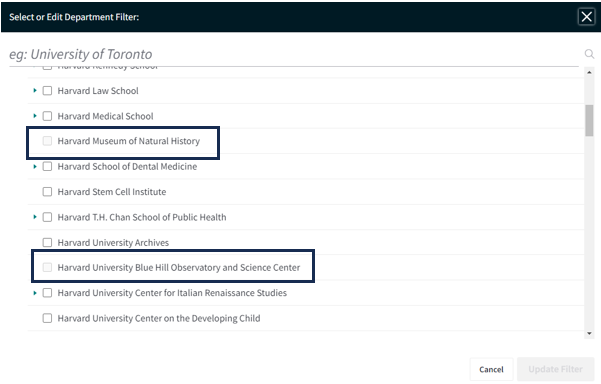Click the Cancel button
The width and height of the screenshot is (601, 384).
pos(491,369)
